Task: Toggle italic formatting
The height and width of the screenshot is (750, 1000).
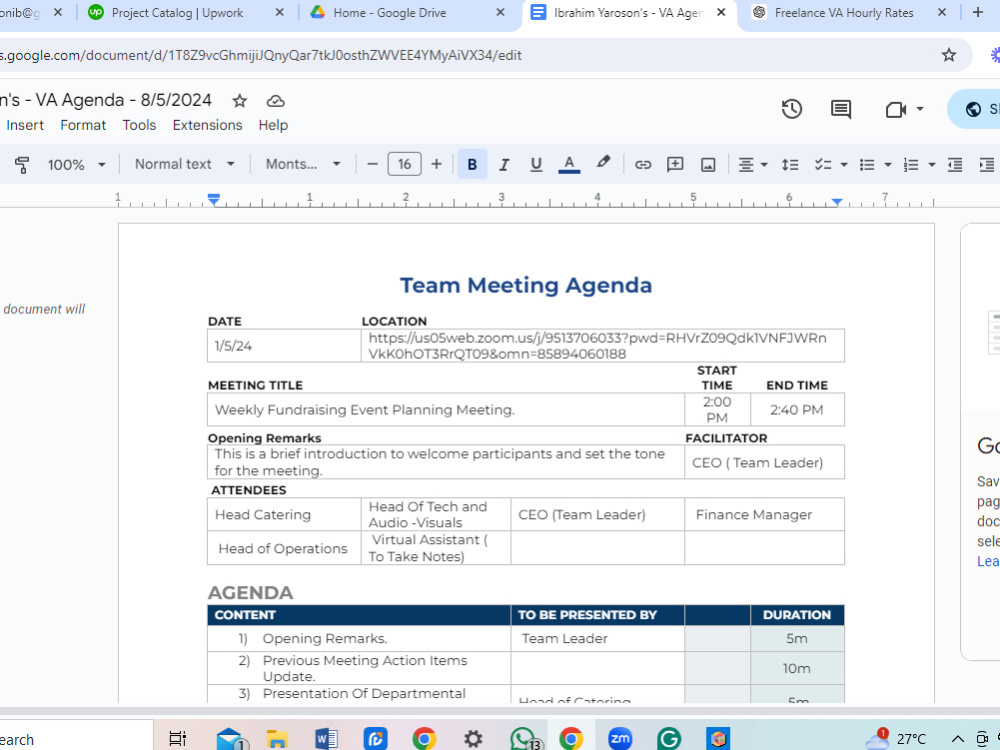Action: tap(504, 165)
